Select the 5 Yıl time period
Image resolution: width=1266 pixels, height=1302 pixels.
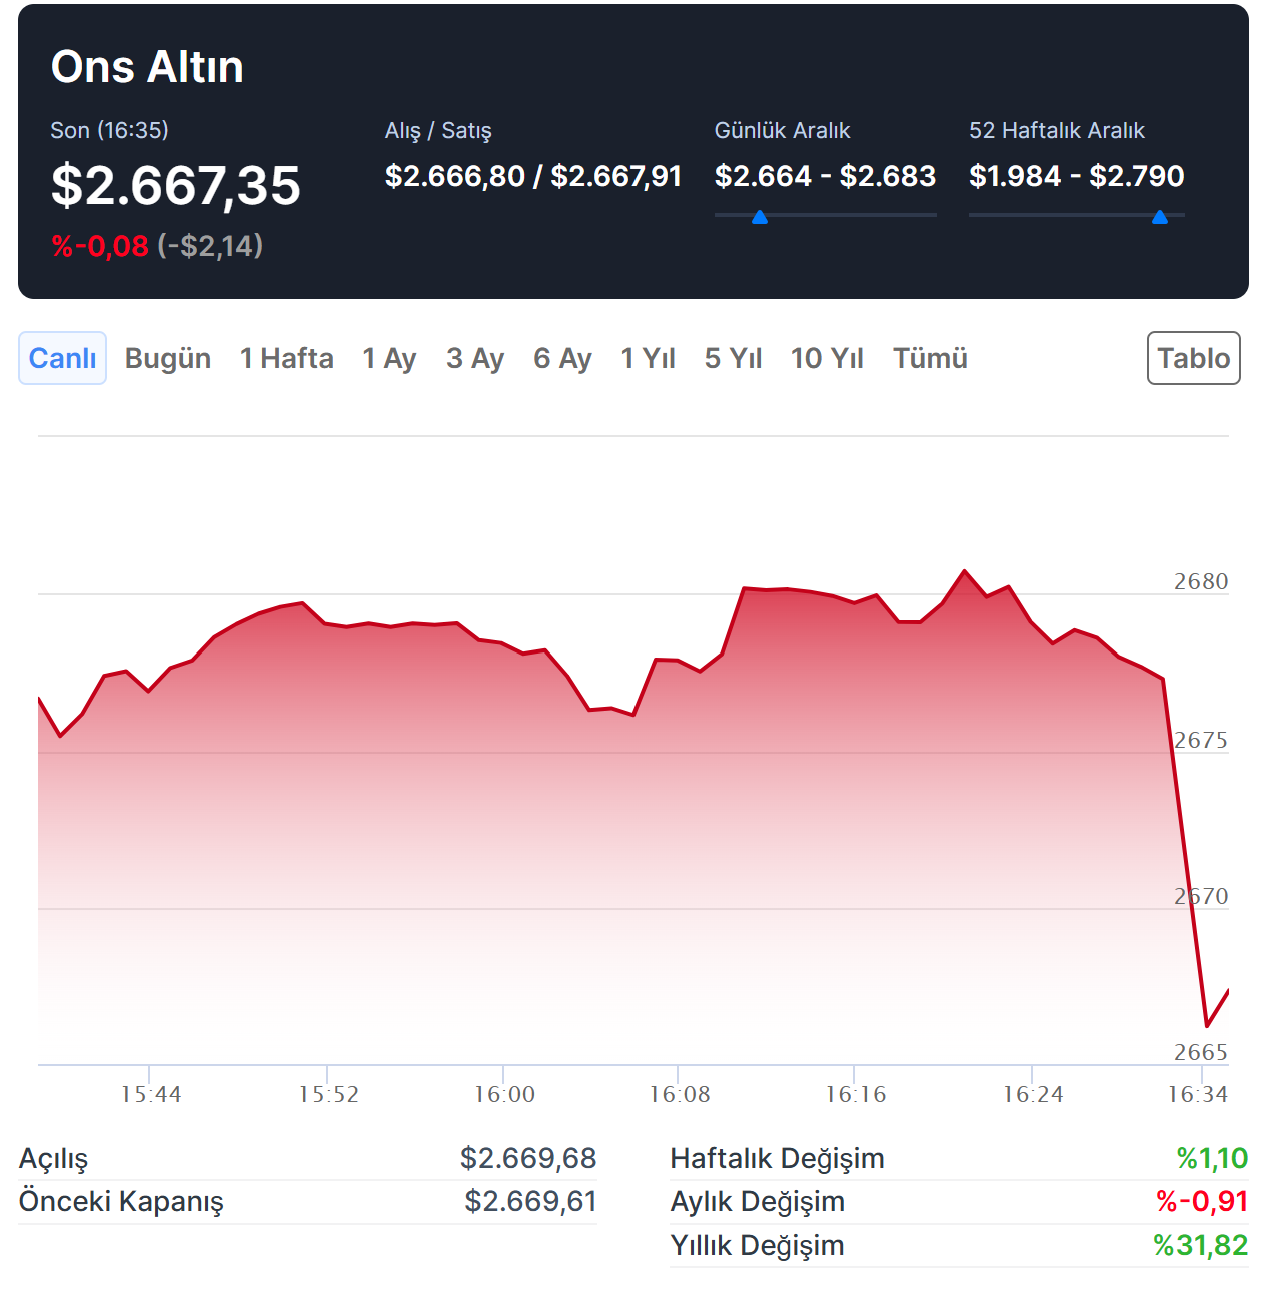(733, 358)
